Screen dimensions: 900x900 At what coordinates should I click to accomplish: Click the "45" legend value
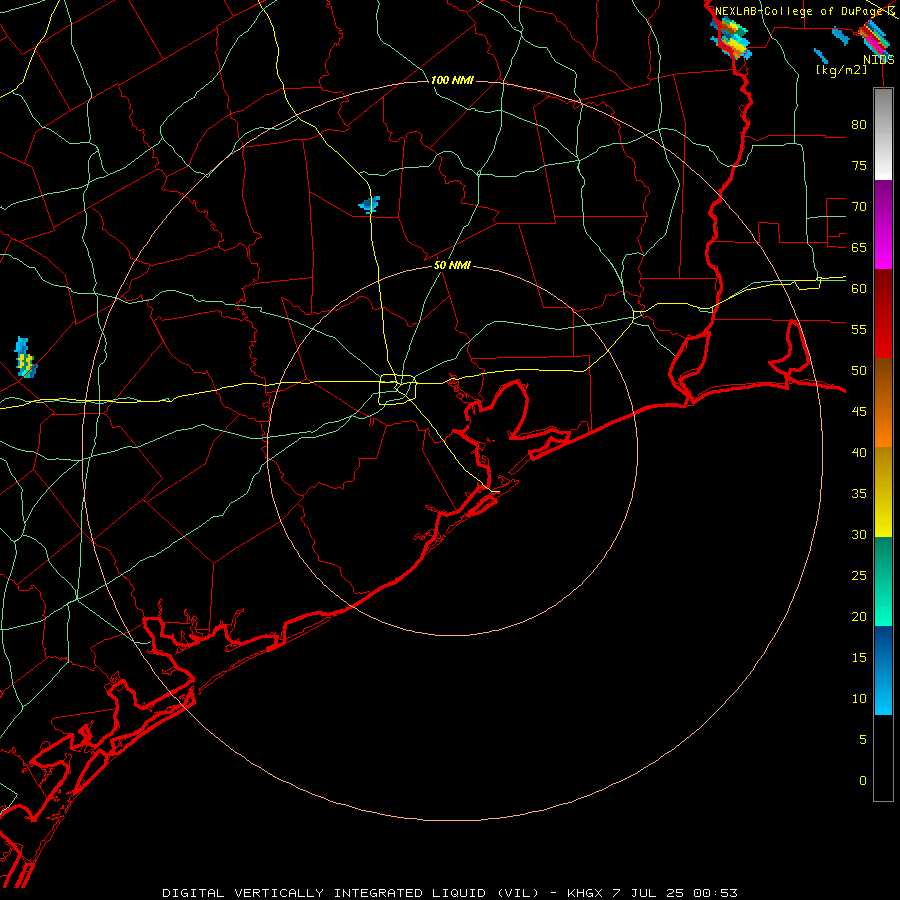[x=859, y=412]
